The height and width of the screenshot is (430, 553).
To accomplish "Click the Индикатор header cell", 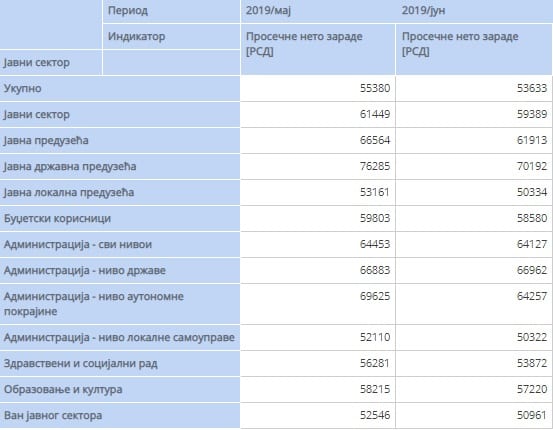I will pyautogui.click(x=171, y=36).
